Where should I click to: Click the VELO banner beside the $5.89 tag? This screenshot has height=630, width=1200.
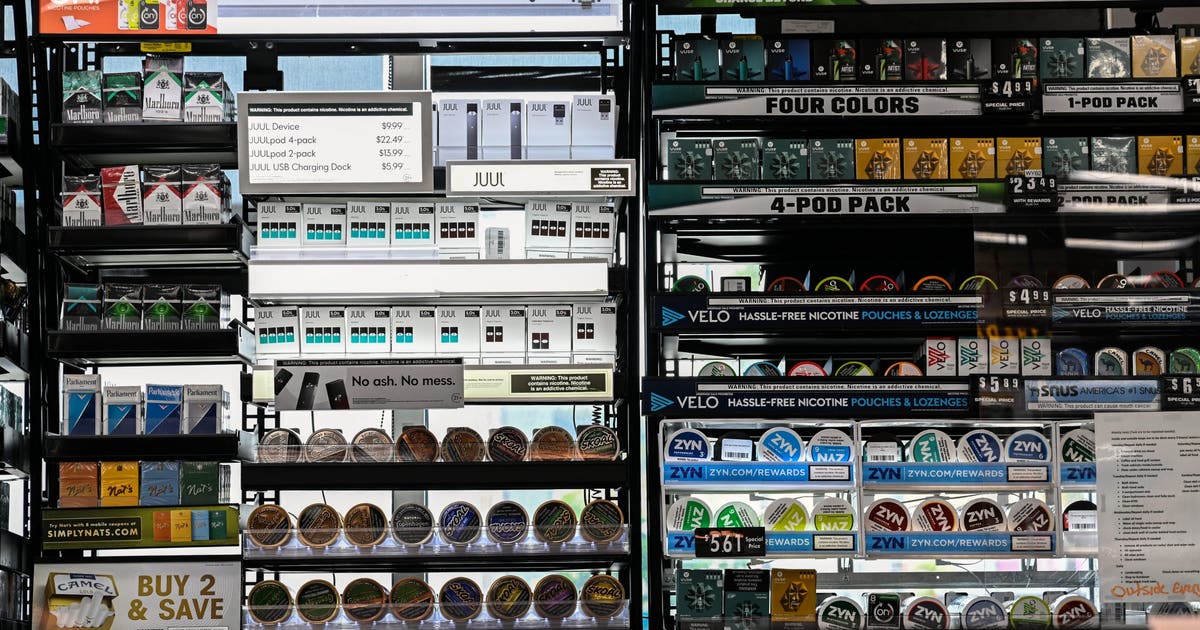click(808, 397)
